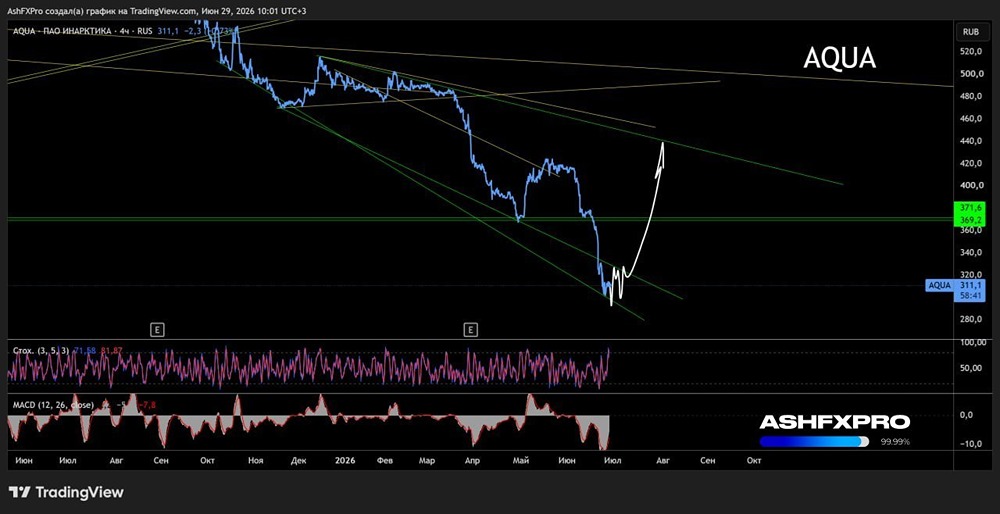Open the second earnings E marker near April
The height and width of the screenshot is (514, 1000).
[x=470, y=330]
